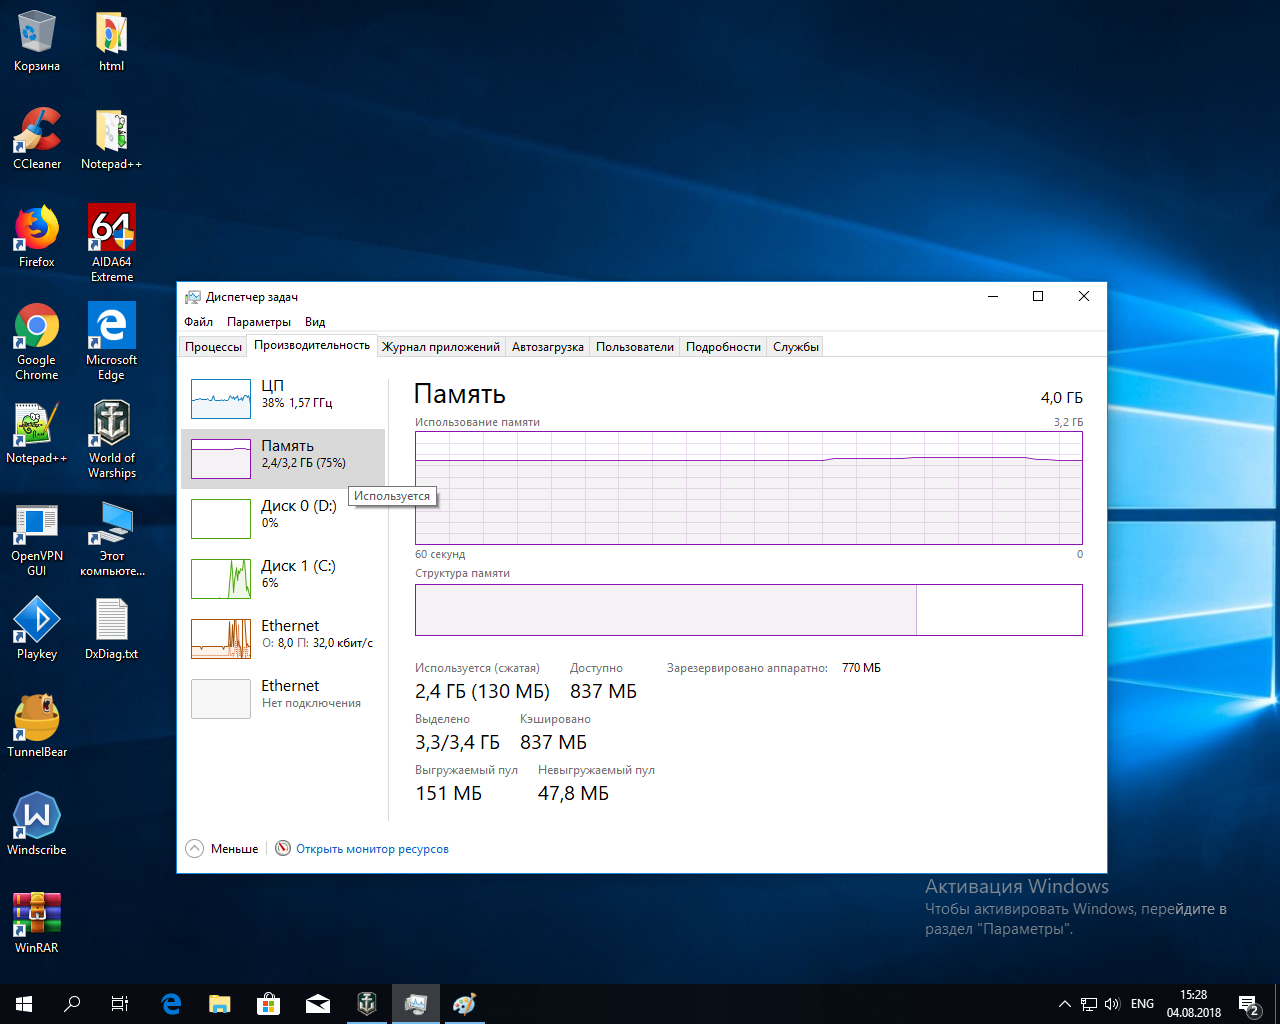Image resolution: width=1280 pixels, height=1024 pixels.
Task: Click the resource monitor icon
Action: pyautogui.click(x=283, y=849)
